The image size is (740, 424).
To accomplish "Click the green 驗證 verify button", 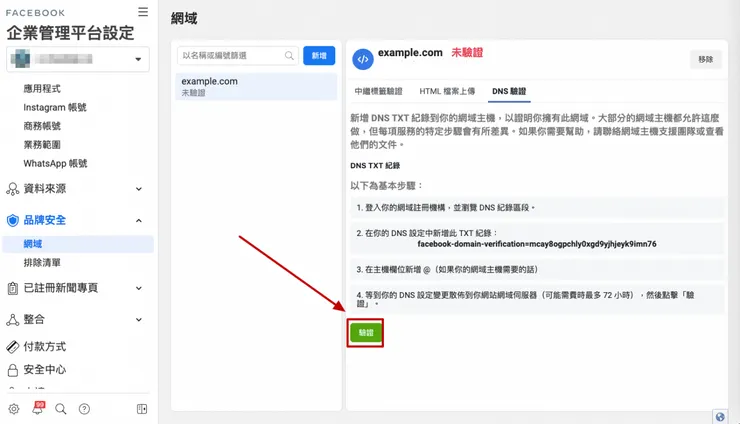I will (x=365, y=333).
